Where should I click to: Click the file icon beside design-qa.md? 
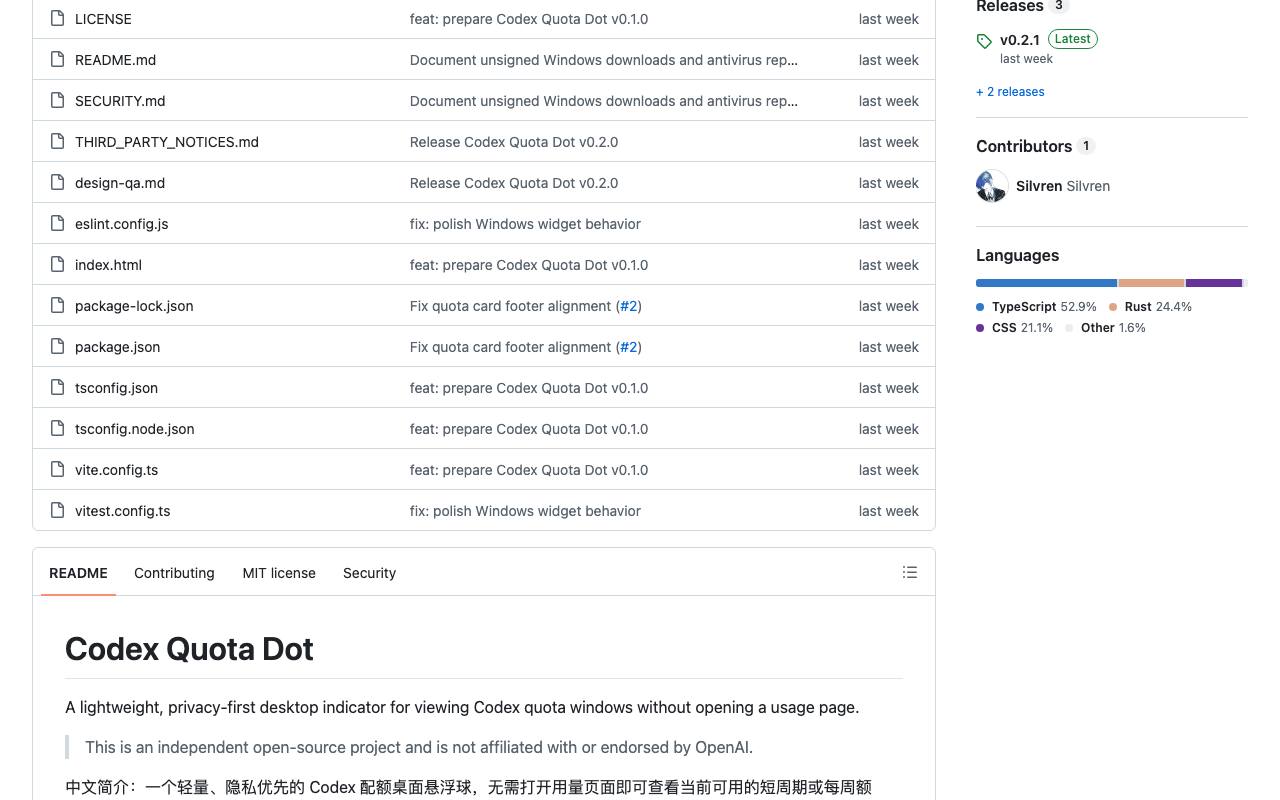(57, 183)
